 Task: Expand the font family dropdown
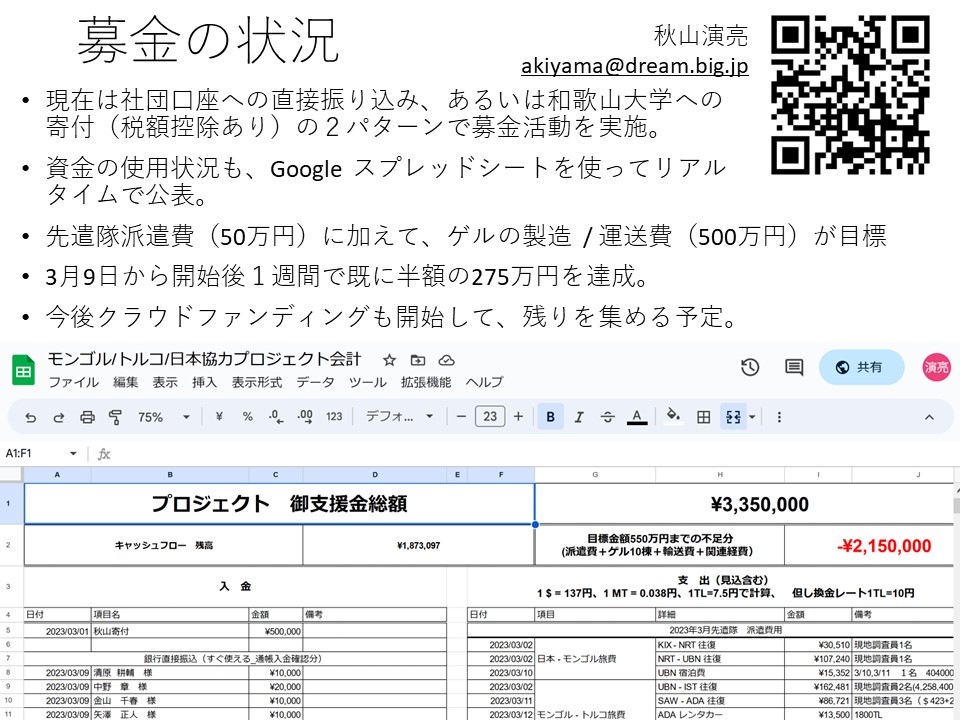(x=399, y=417)
